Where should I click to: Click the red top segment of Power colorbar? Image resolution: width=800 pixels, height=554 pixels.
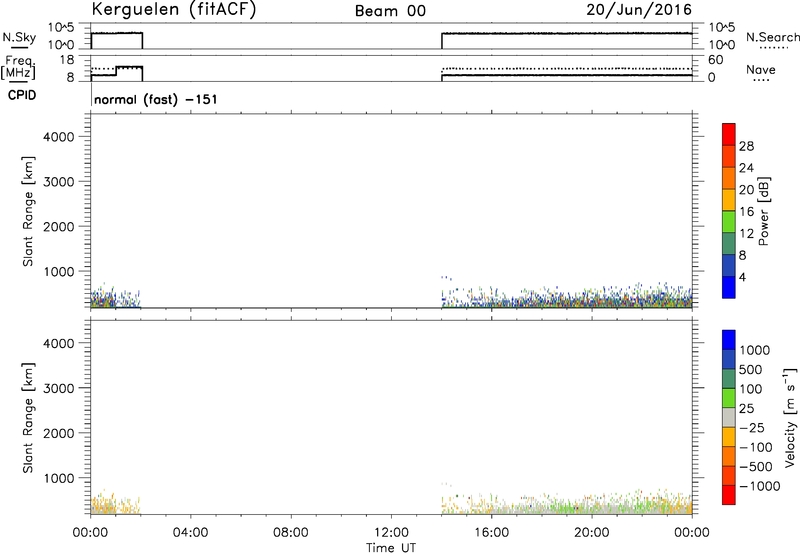coord(729,134)
